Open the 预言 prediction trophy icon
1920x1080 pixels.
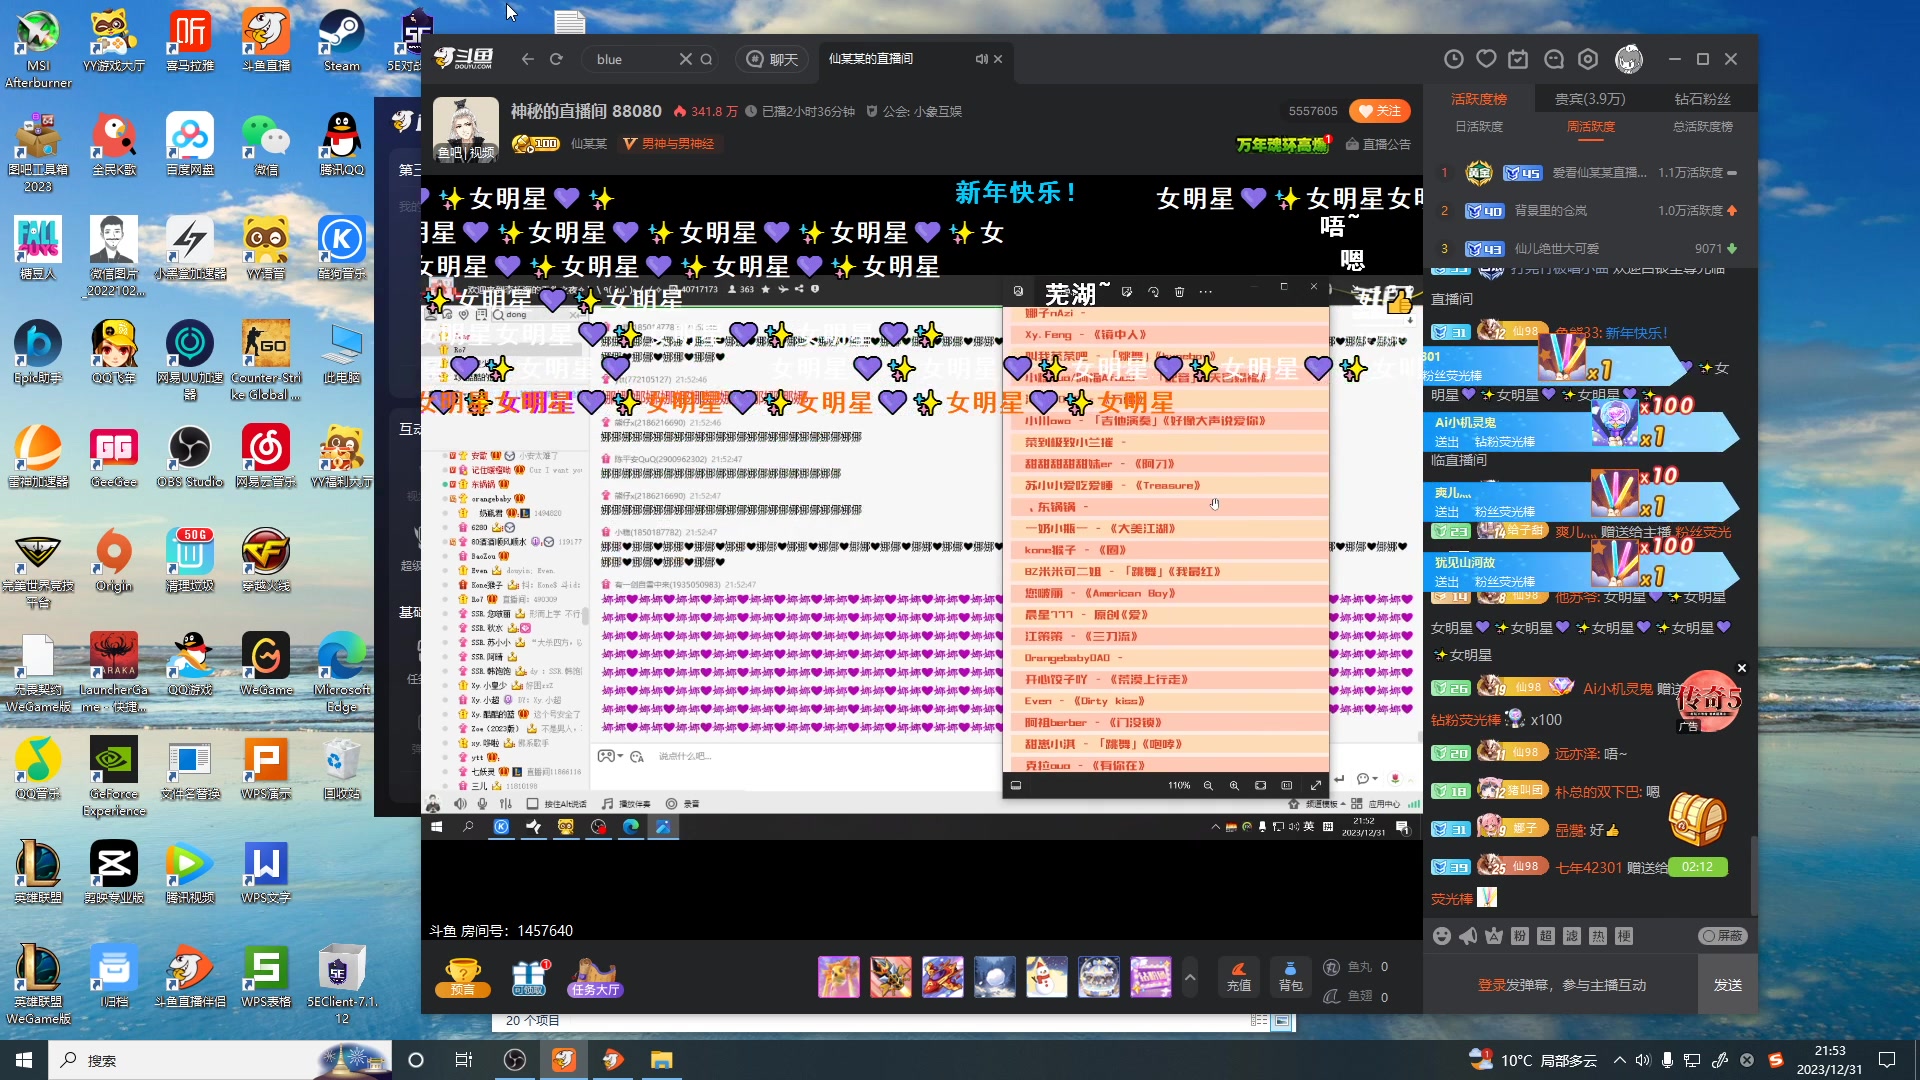click(462, 977)
